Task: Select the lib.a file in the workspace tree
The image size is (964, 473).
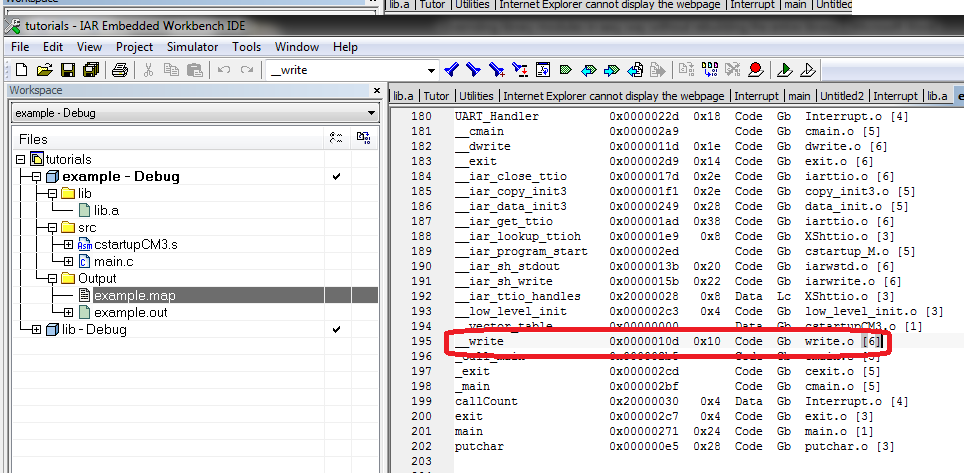Action: tap(107, 211)
